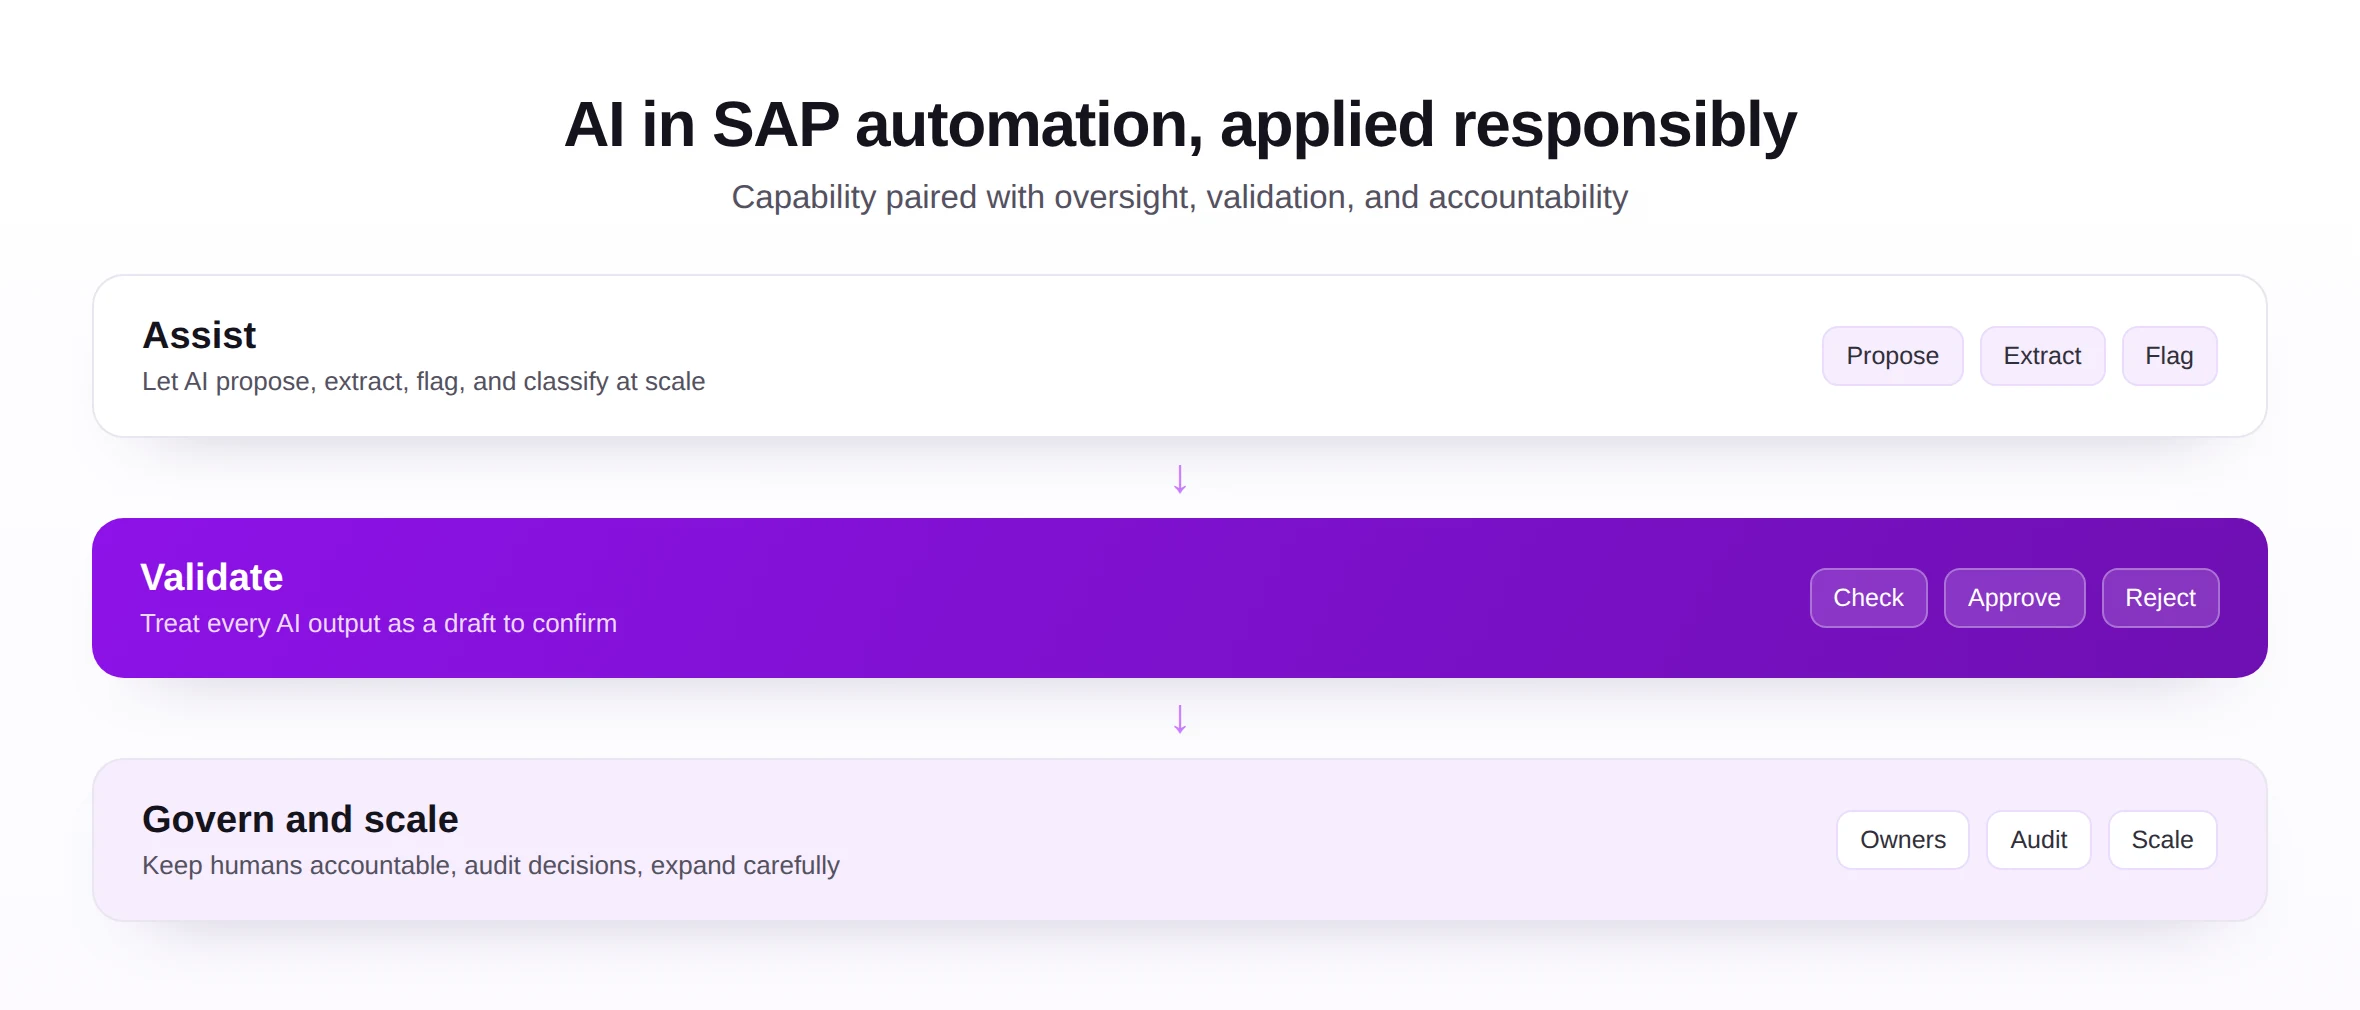
Task: Click the Approve chip
Action: point(2014,598)
